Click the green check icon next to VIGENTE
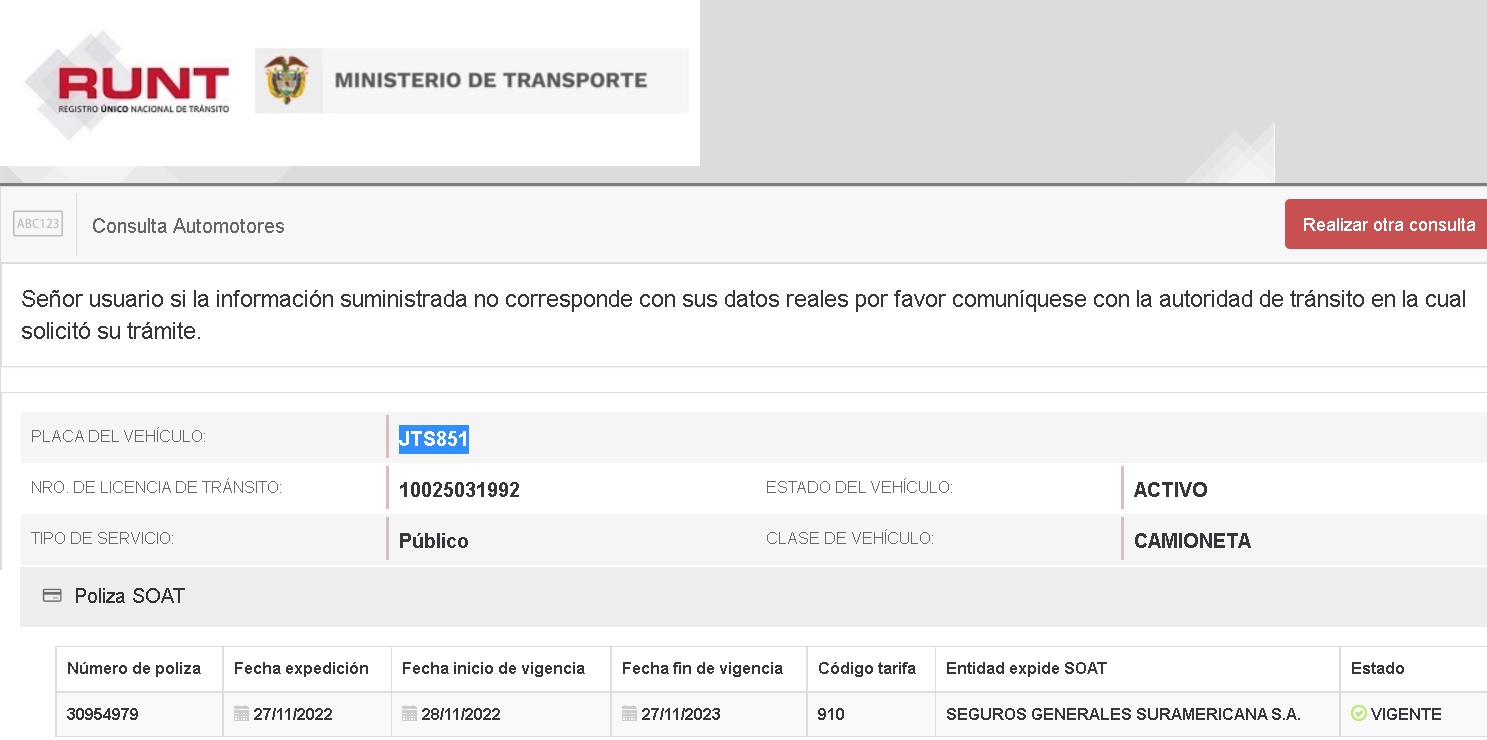1487x740 pixels. click(x=1358, y=714)
